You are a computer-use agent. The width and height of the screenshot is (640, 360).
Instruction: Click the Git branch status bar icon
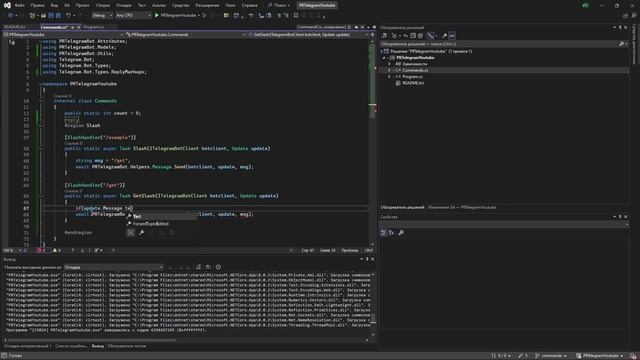(537, 356)
